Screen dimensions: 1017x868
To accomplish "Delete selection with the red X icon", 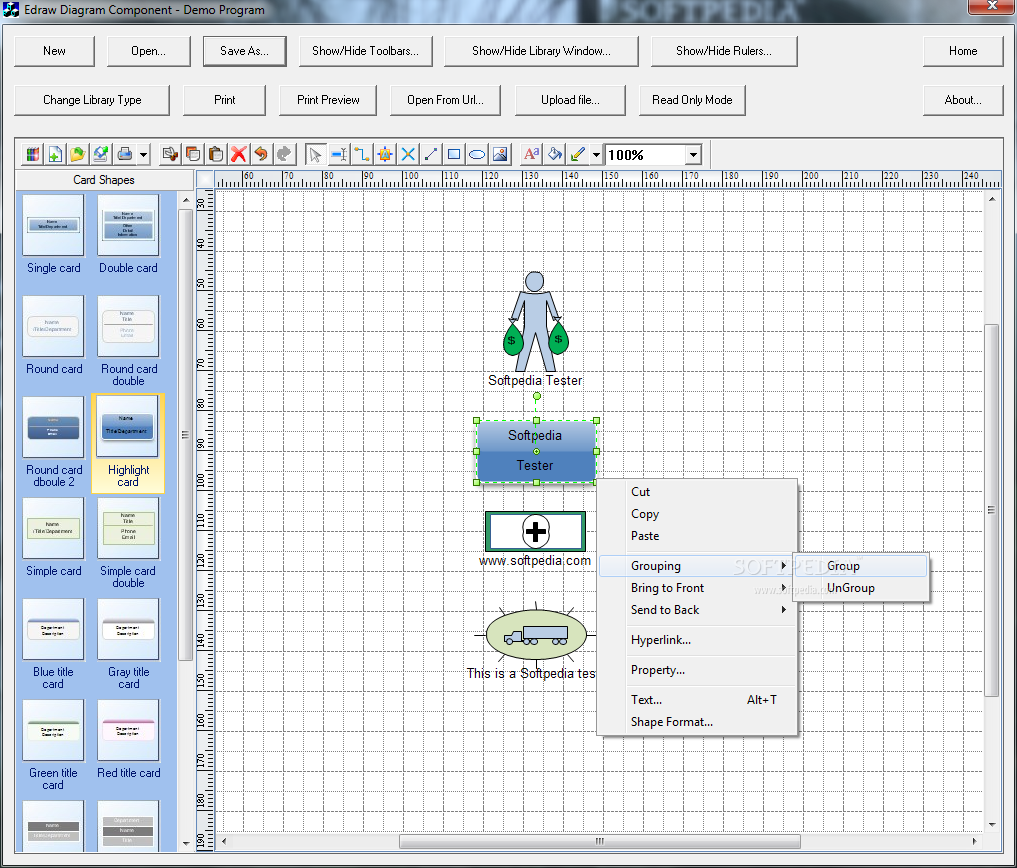I will [239, 154].
